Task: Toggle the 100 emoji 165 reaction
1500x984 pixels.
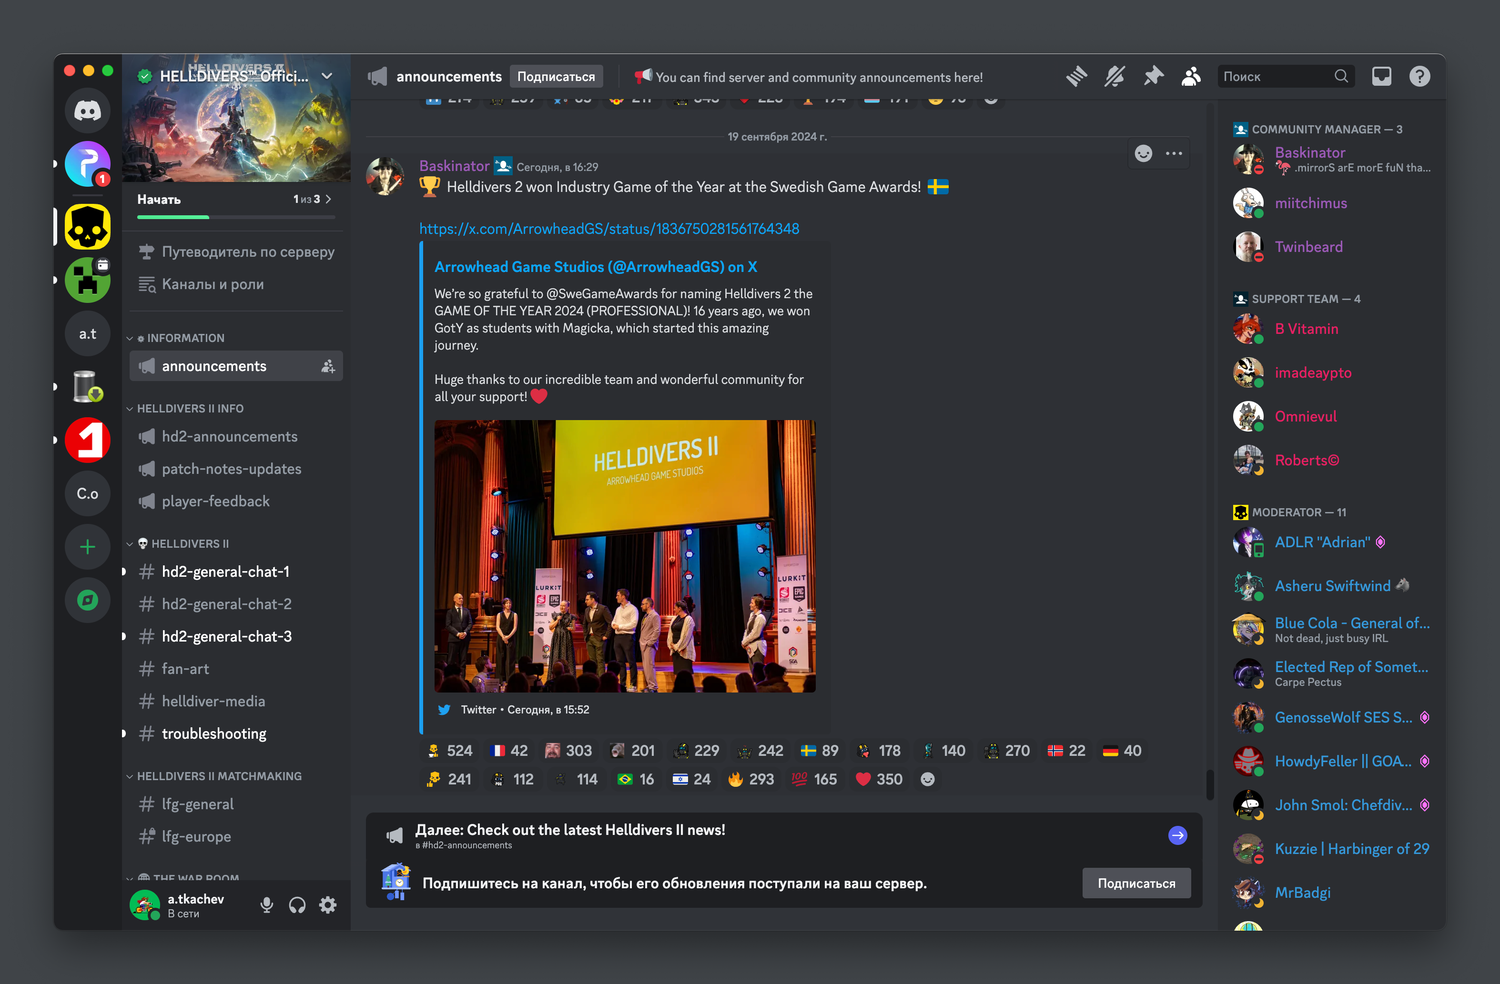Action: pos(815,779)
